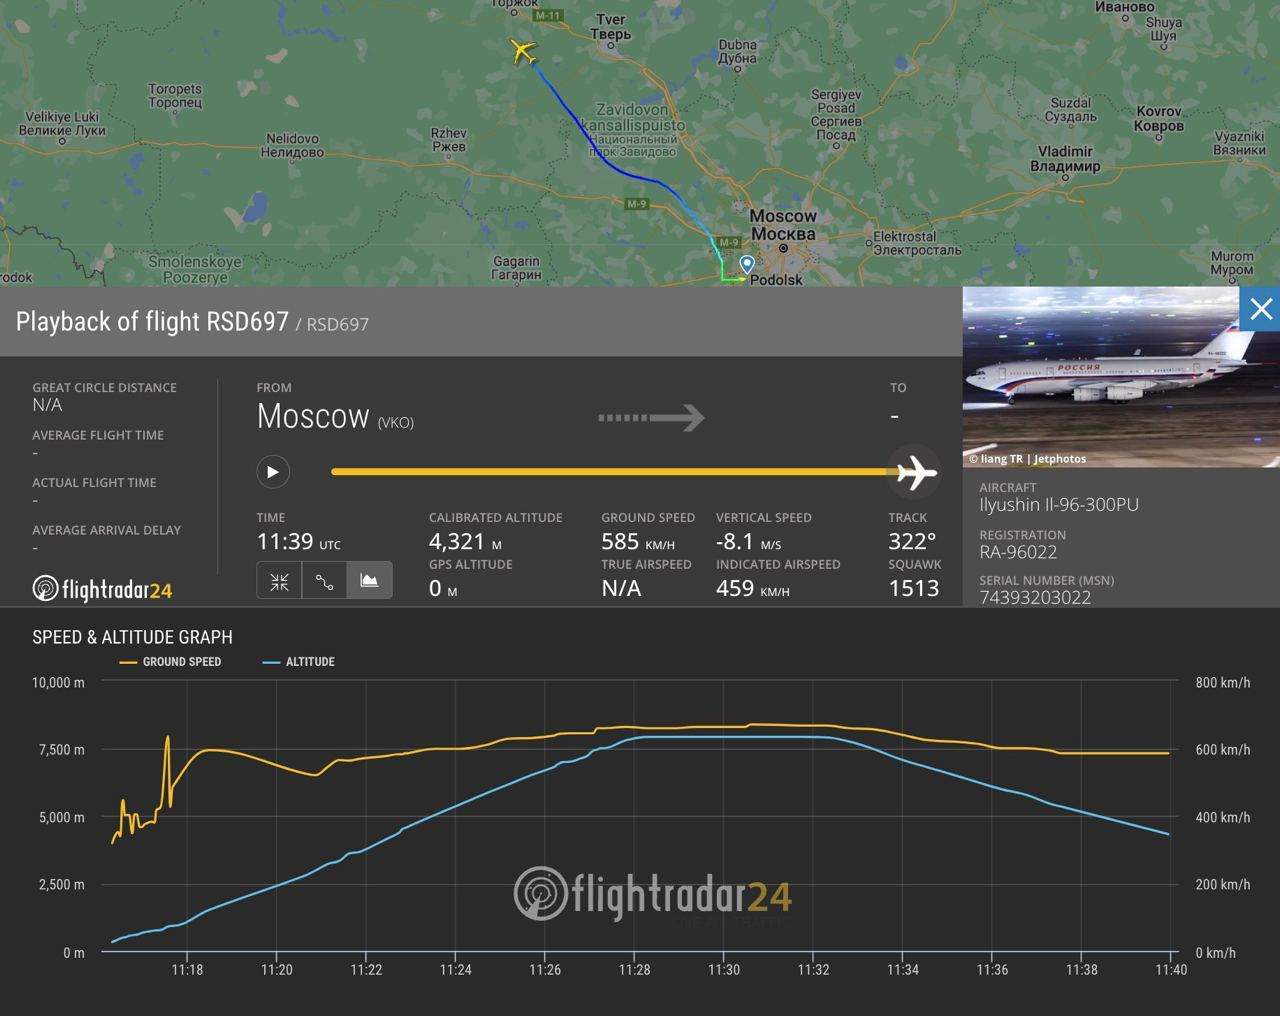
Task: Toggle the Altitude legend item
Action: [x=299, y=662]
